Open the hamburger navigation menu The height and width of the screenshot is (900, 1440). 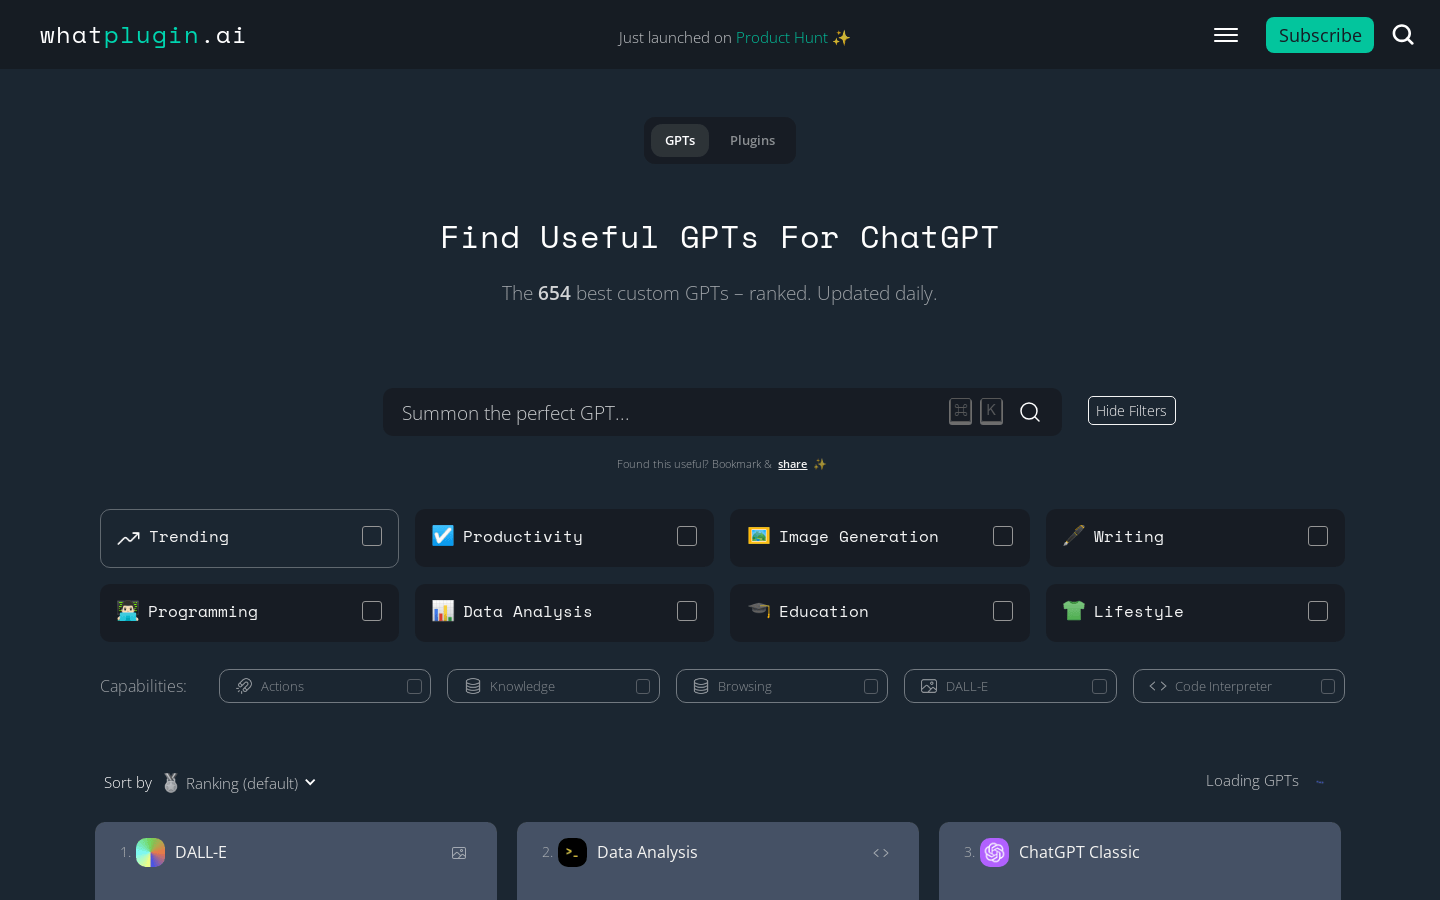click(1225, 34)
